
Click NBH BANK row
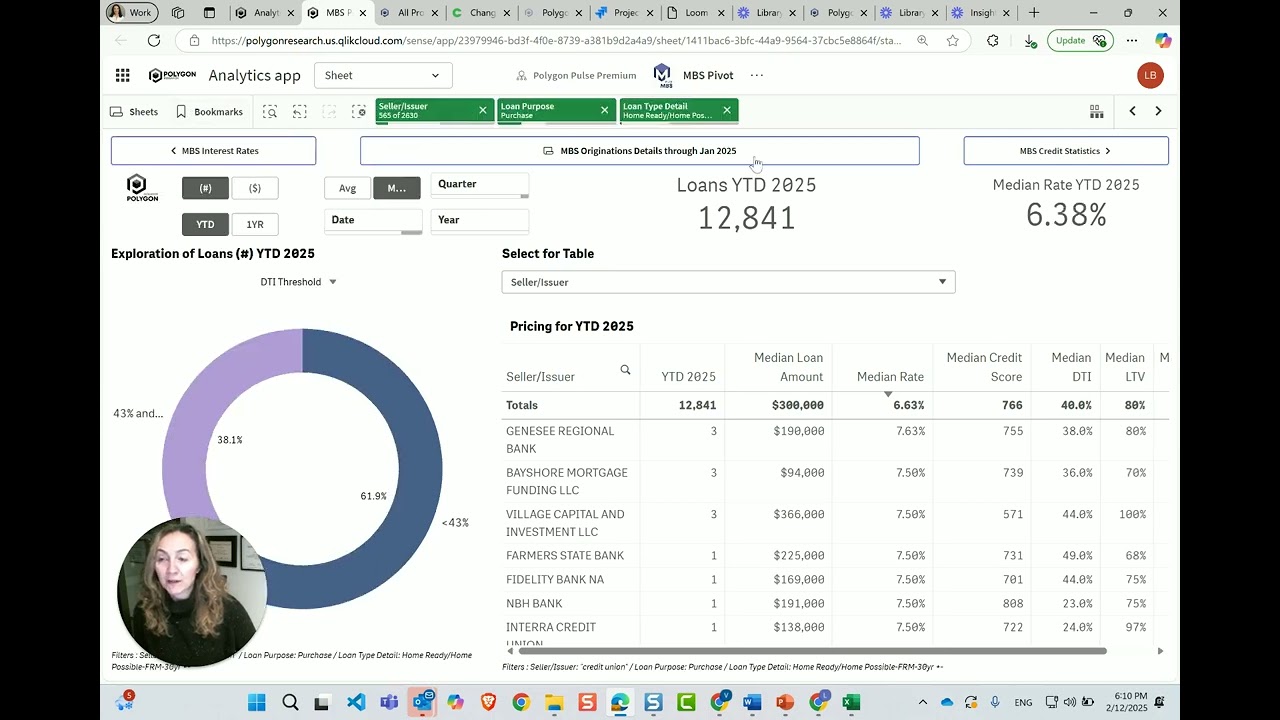[x=835, y=604]
